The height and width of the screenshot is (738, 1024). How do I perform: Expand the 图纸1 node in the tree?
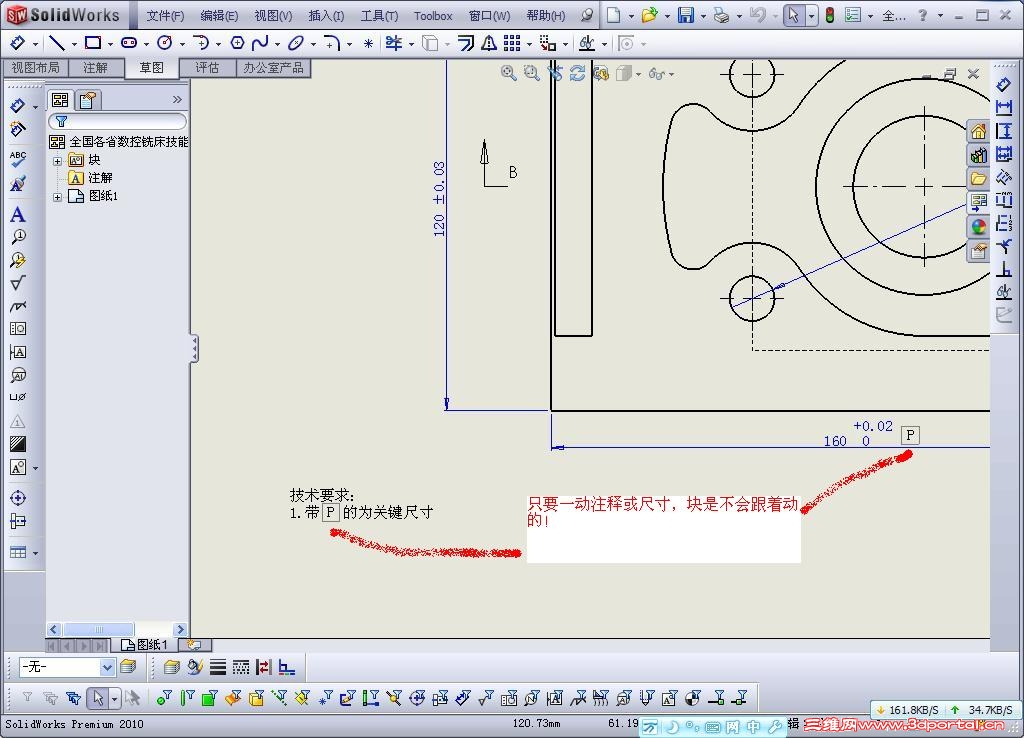pos(57,197)
